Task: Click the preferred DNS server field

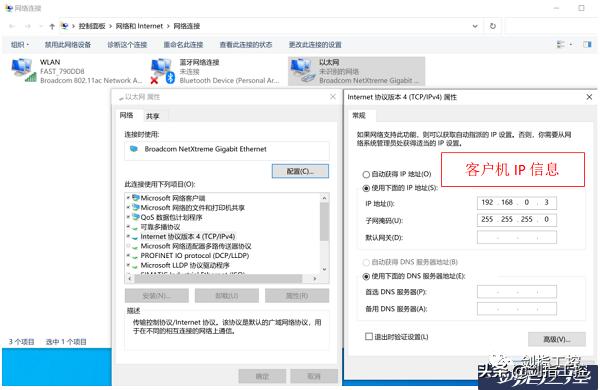Action: [517, 292]
